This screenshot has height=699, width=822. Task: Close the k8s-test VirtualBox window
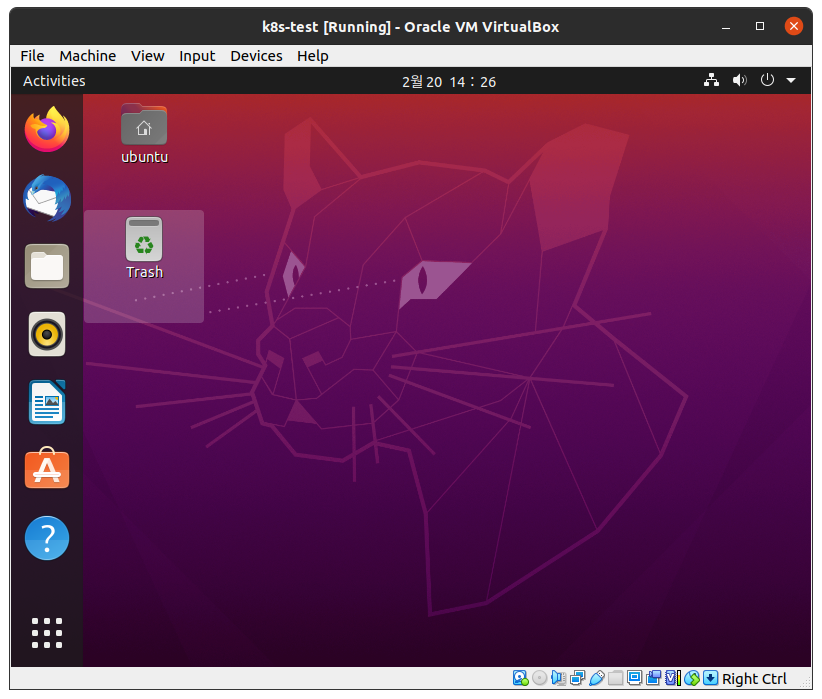[x=794, y=26]
